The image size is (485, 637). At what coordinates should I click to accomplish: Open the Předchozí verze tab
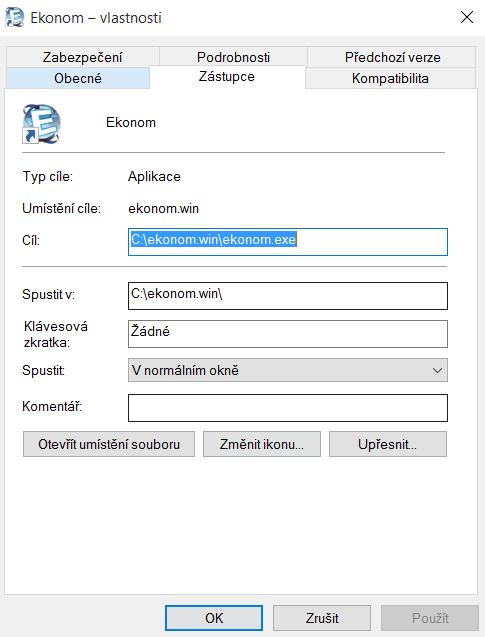(x=392, y=57)
